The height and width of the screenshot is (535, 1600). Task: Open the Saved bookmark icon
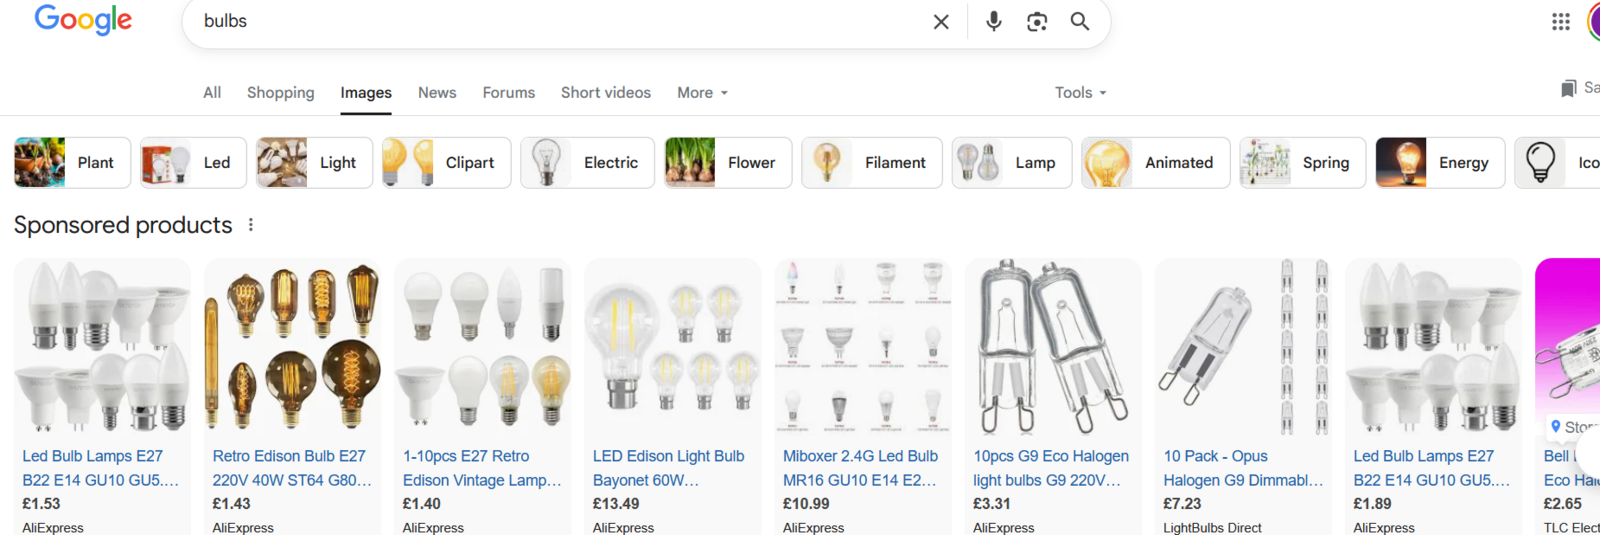click(1568, 89)
